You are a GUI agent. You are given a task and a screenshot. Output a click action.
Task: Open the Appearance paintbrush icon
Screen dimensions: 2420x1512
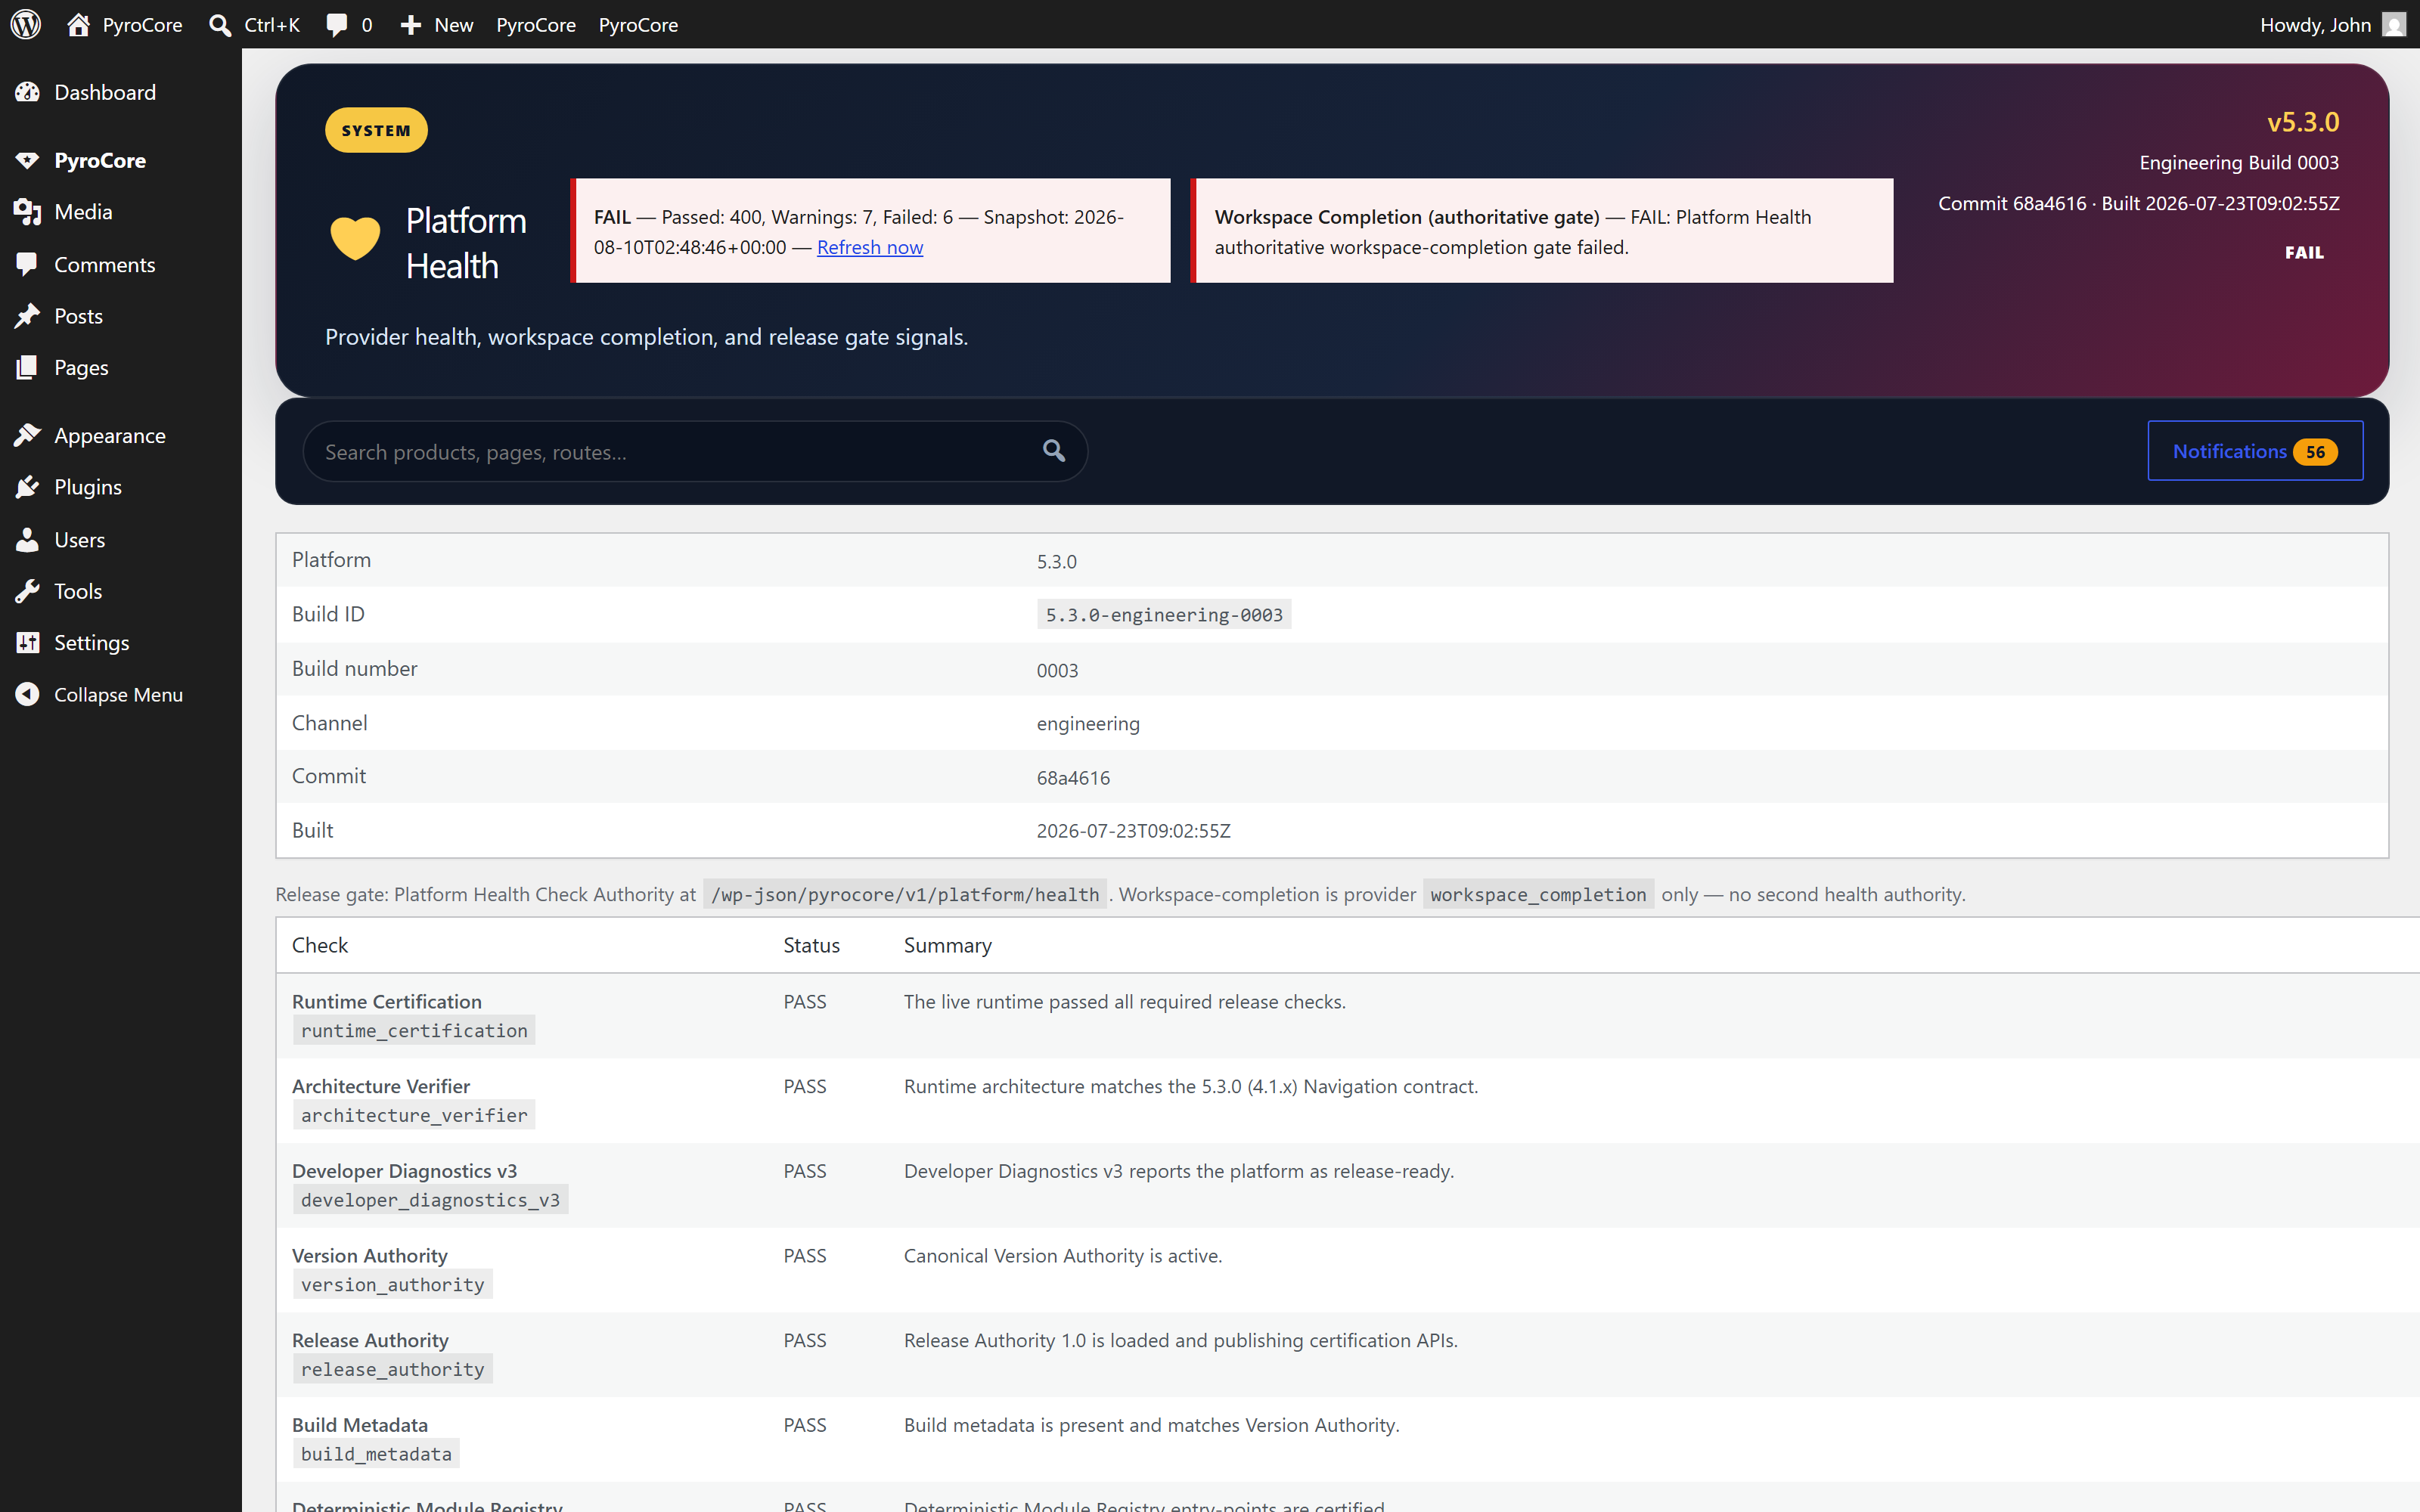click(27, 435)
